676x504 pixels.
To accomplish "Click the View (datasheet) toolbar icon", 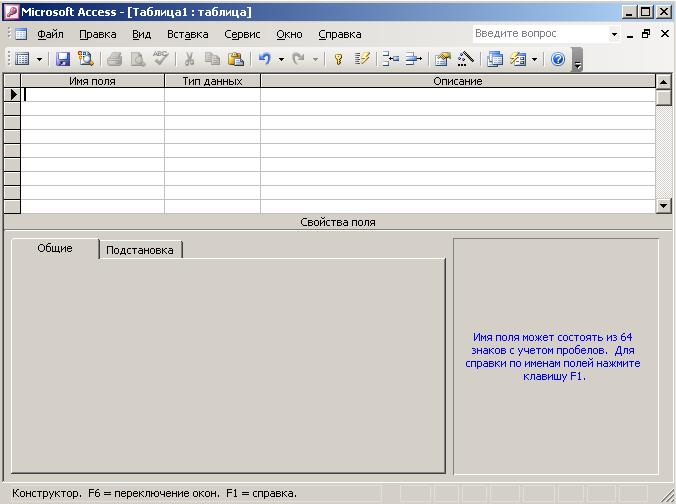I will click(x=22, y=59).
